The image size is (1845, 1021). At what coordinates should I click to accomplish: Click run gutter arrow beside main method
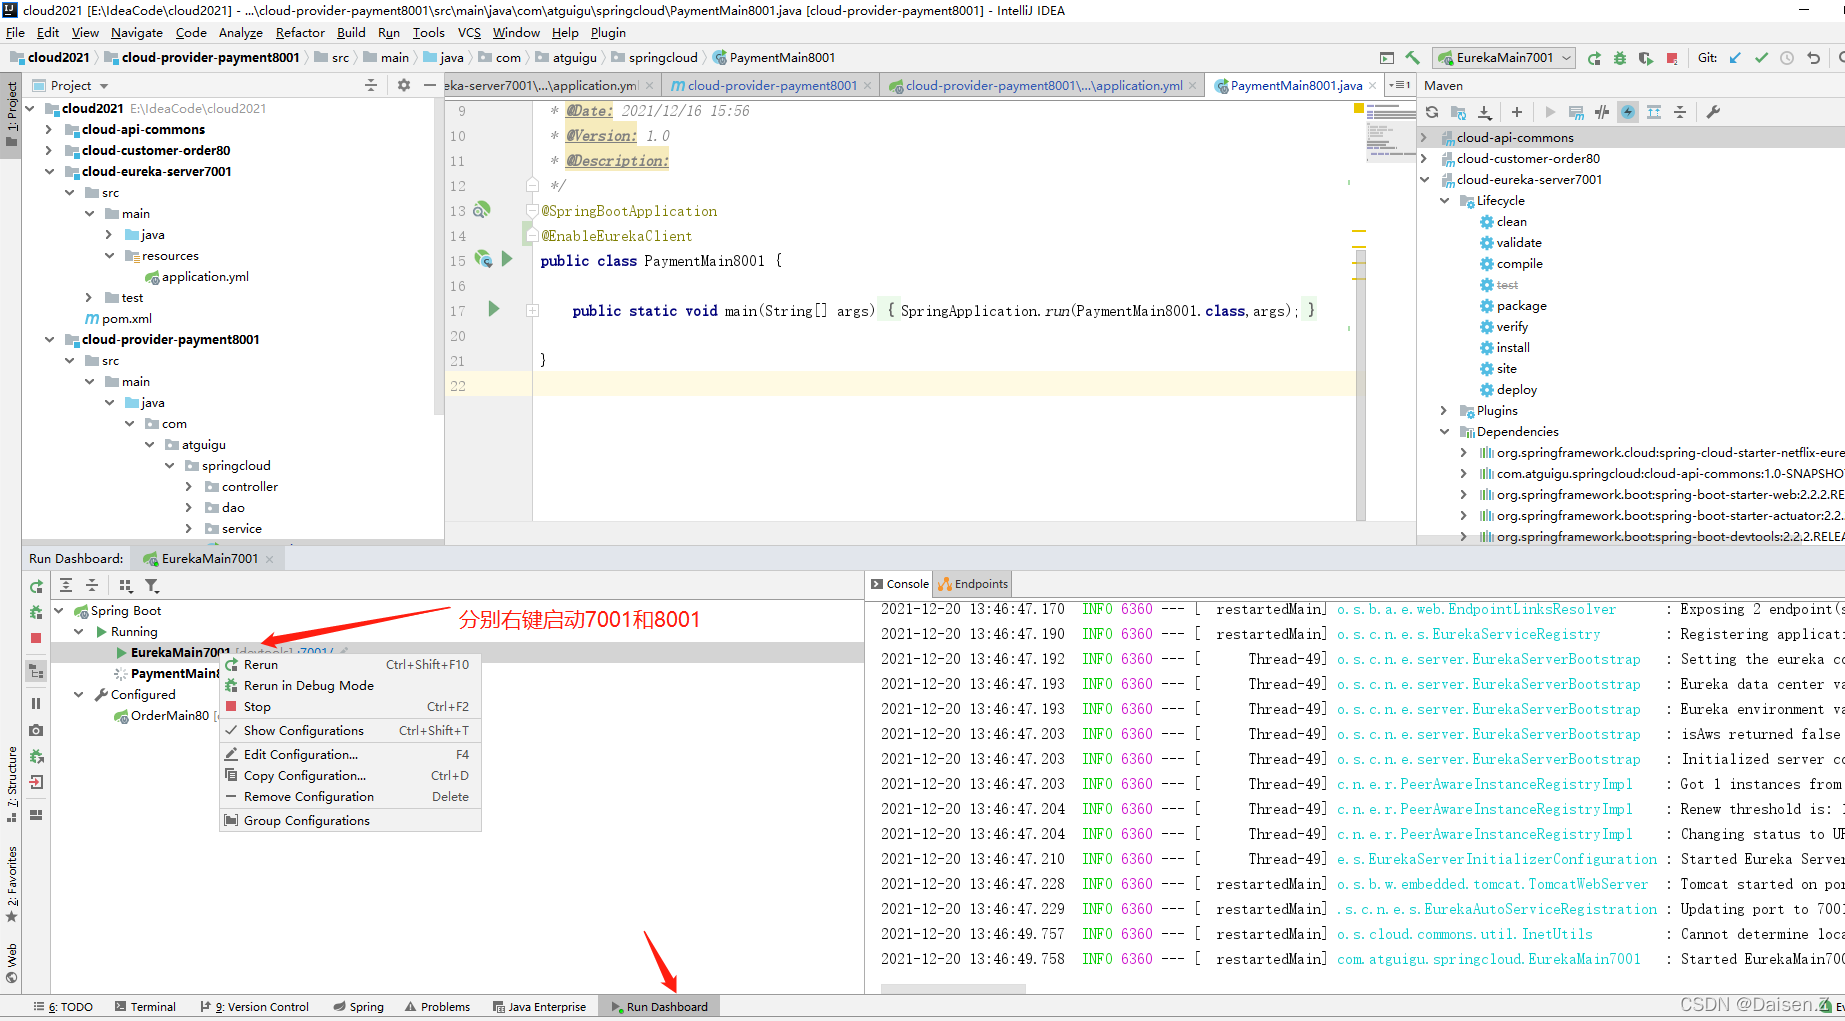tap(493, 309)
